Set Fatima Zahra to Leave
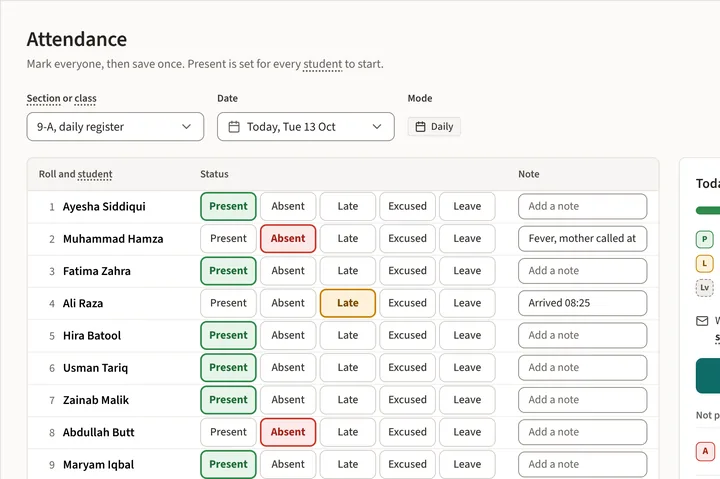Viewport: 720px width, 479px height. [x=467, y=271]
